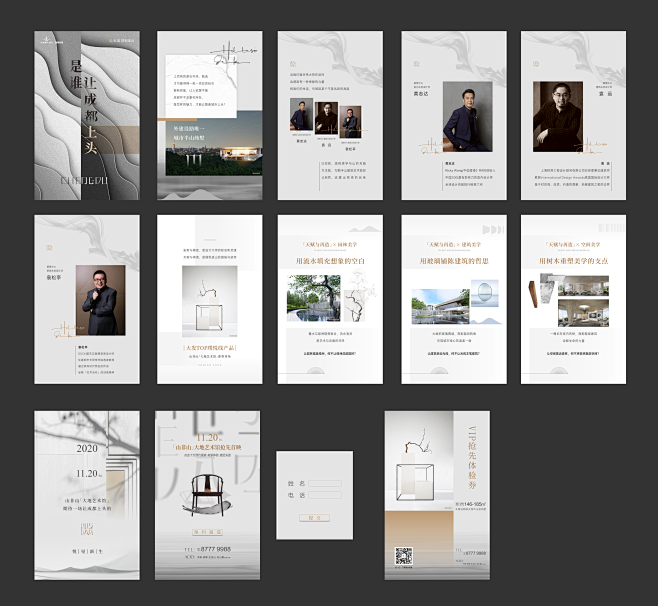Click the 悦|望|新|生 slogan text
Image resolution: width=658 pixels, height=606 pixels.
coord(87,551)
